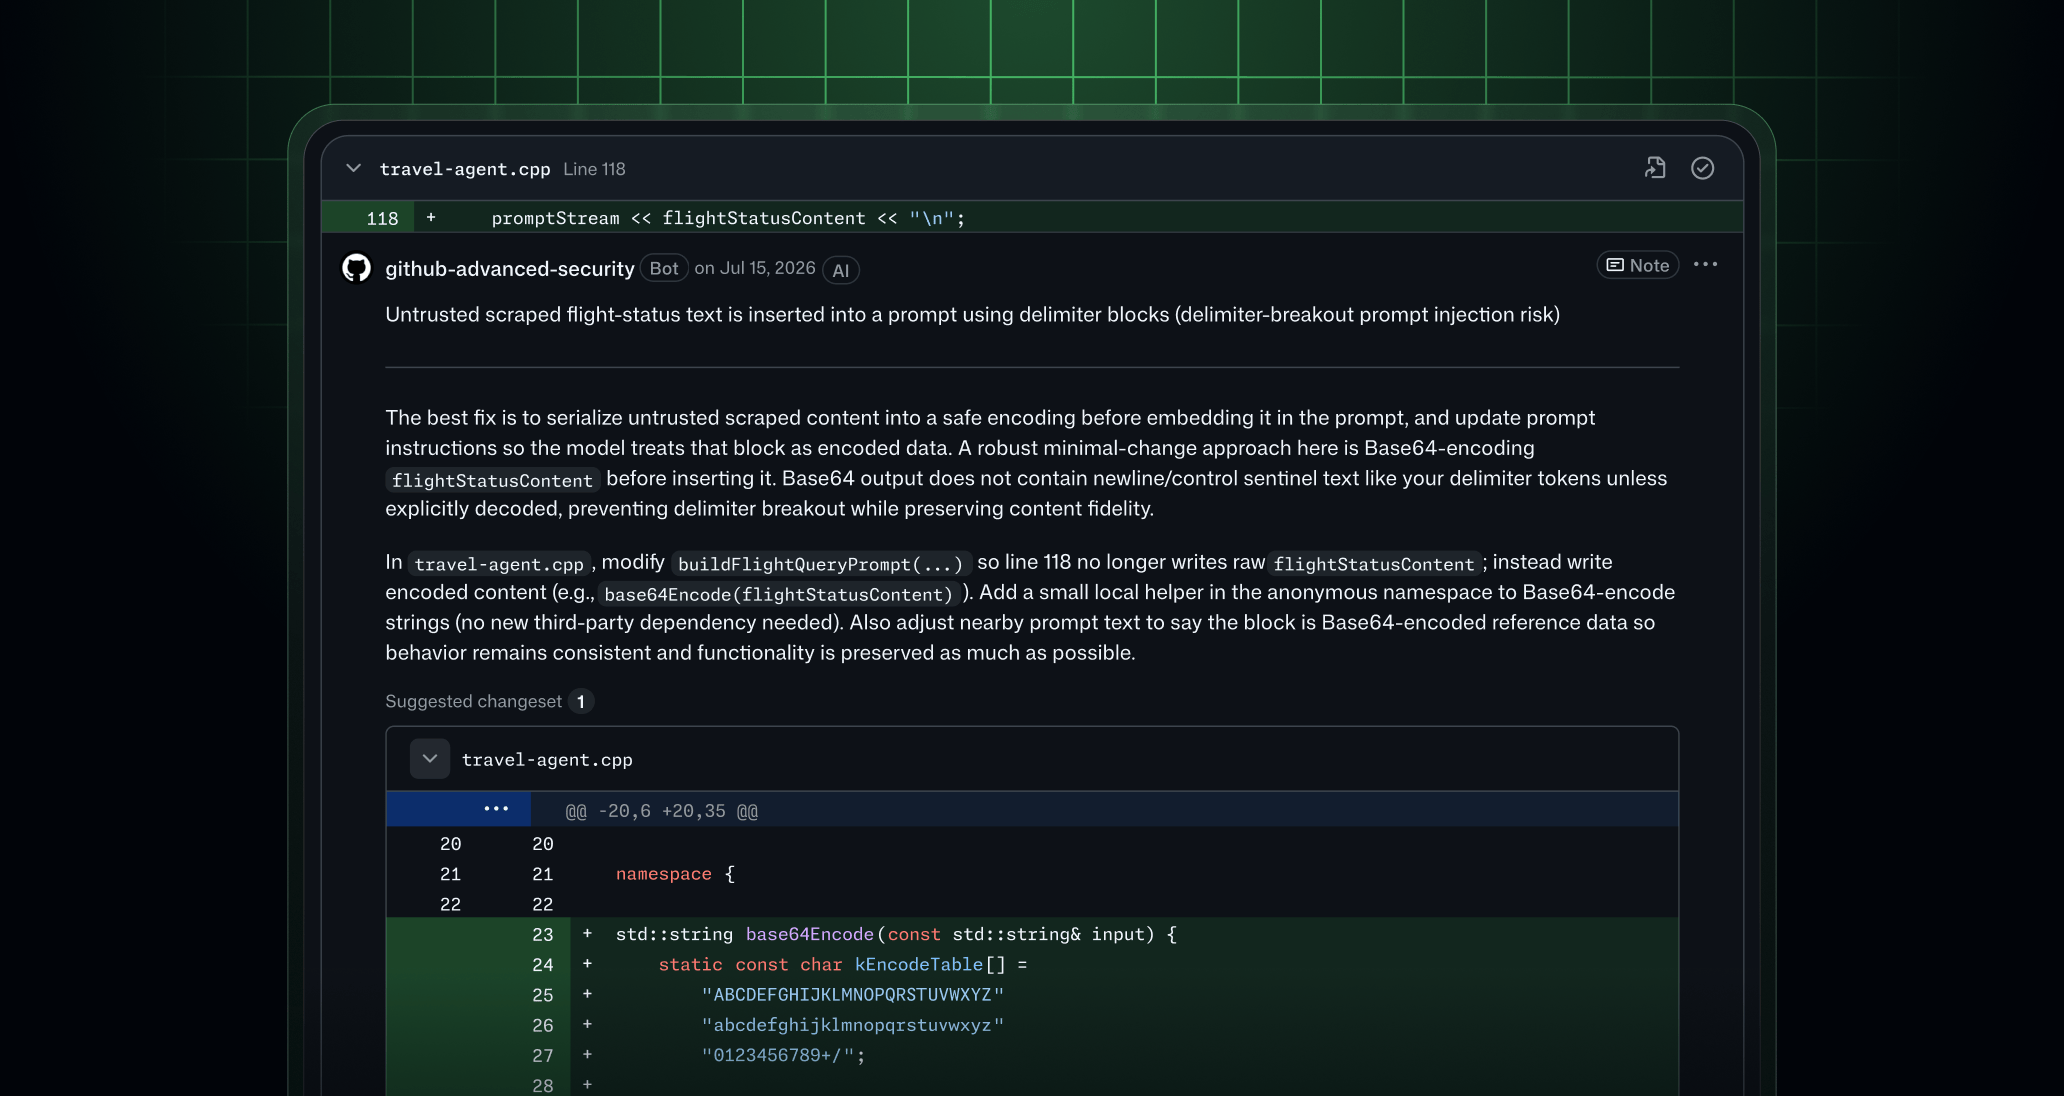Click the Bot badge next to author

point(664,268)
